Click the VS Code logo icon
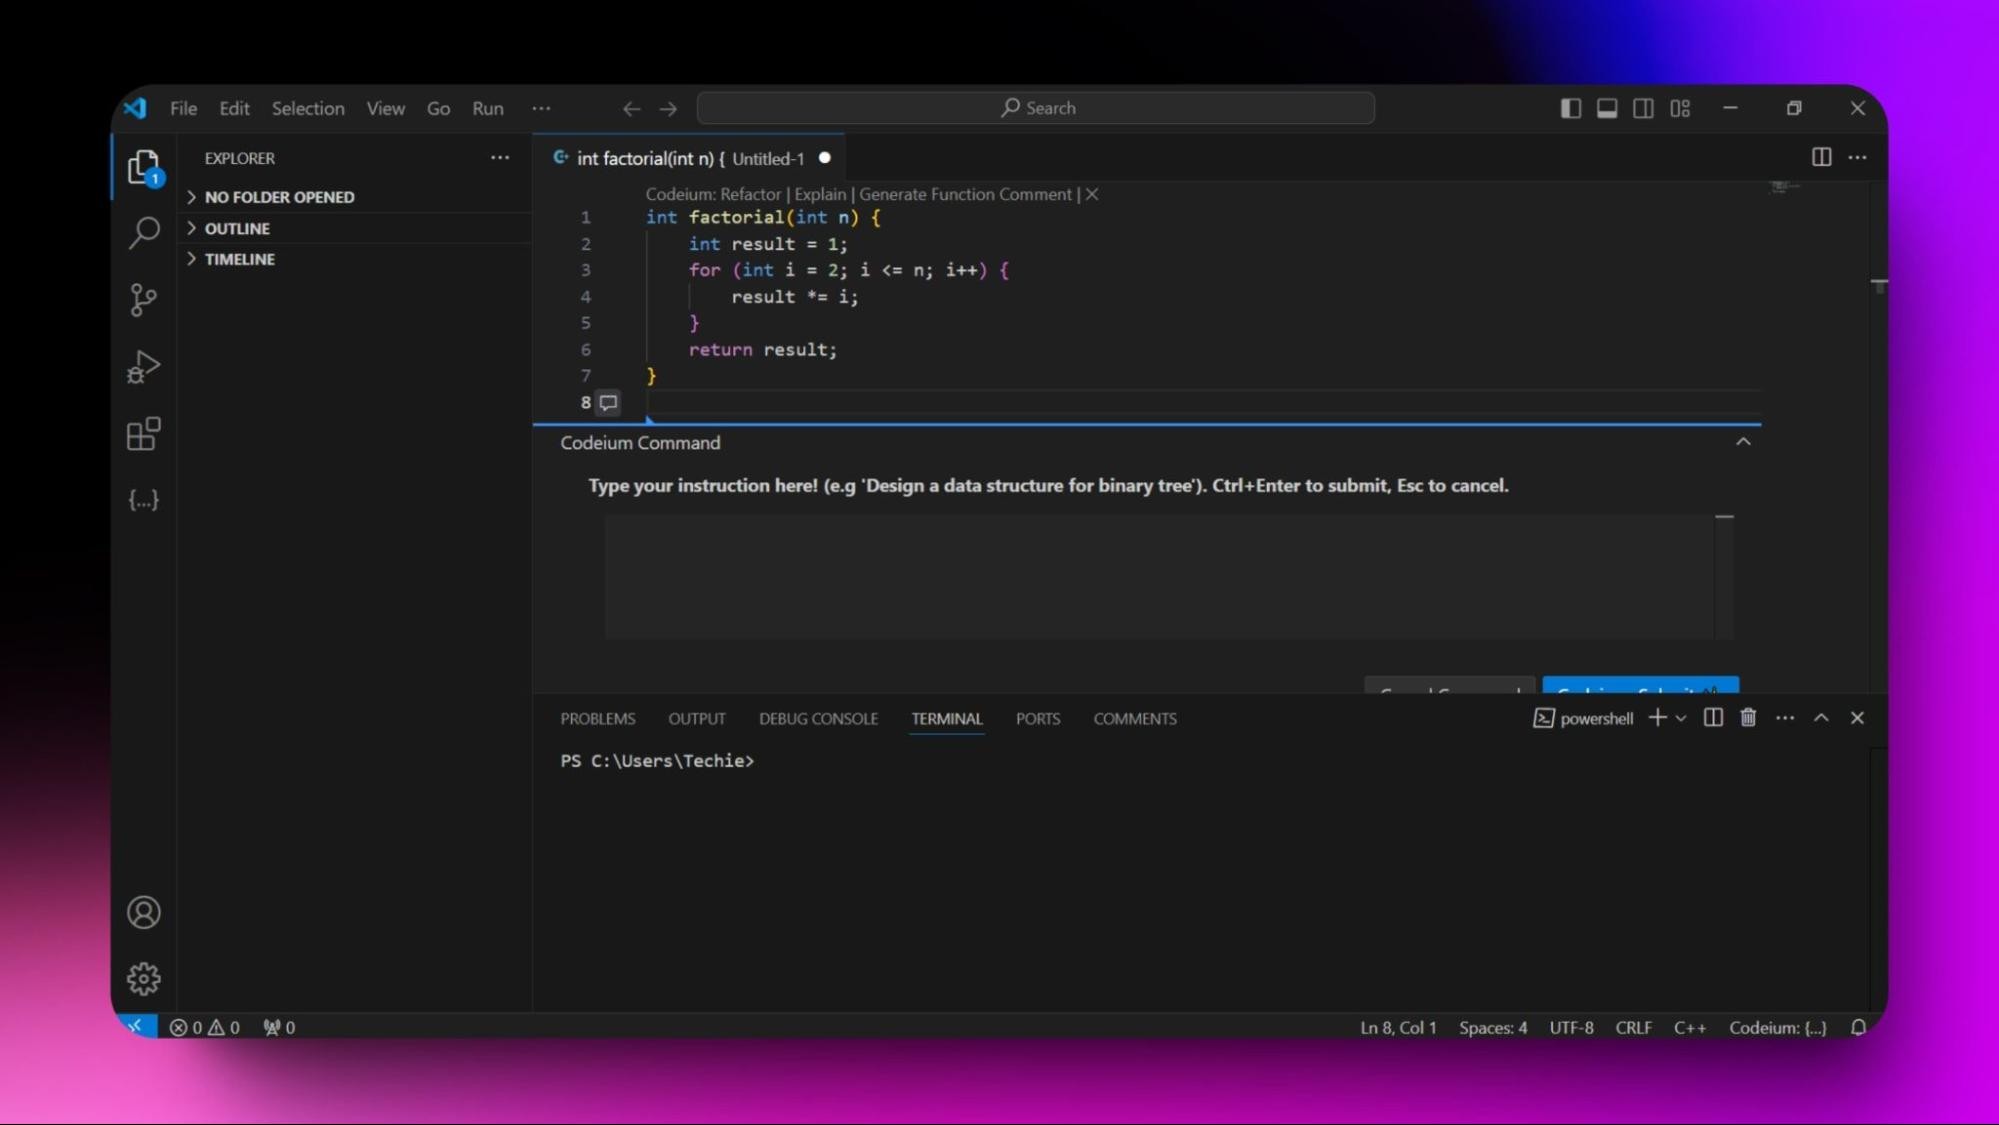 coord(135,108)
